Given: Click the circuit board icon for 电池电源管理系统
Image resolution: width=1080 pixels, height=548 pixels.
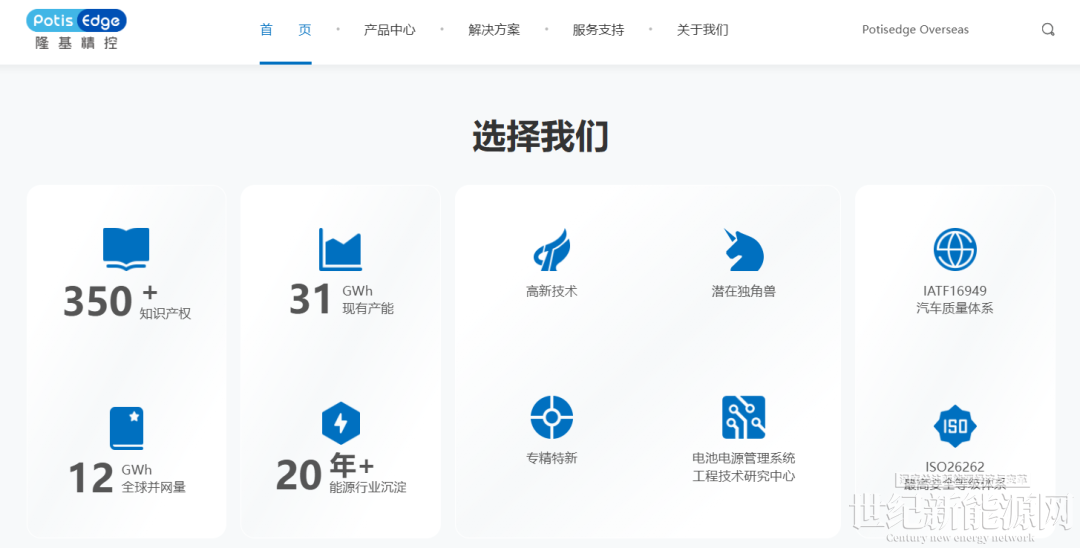Looking at the screenshot, I should click(743, 418).
